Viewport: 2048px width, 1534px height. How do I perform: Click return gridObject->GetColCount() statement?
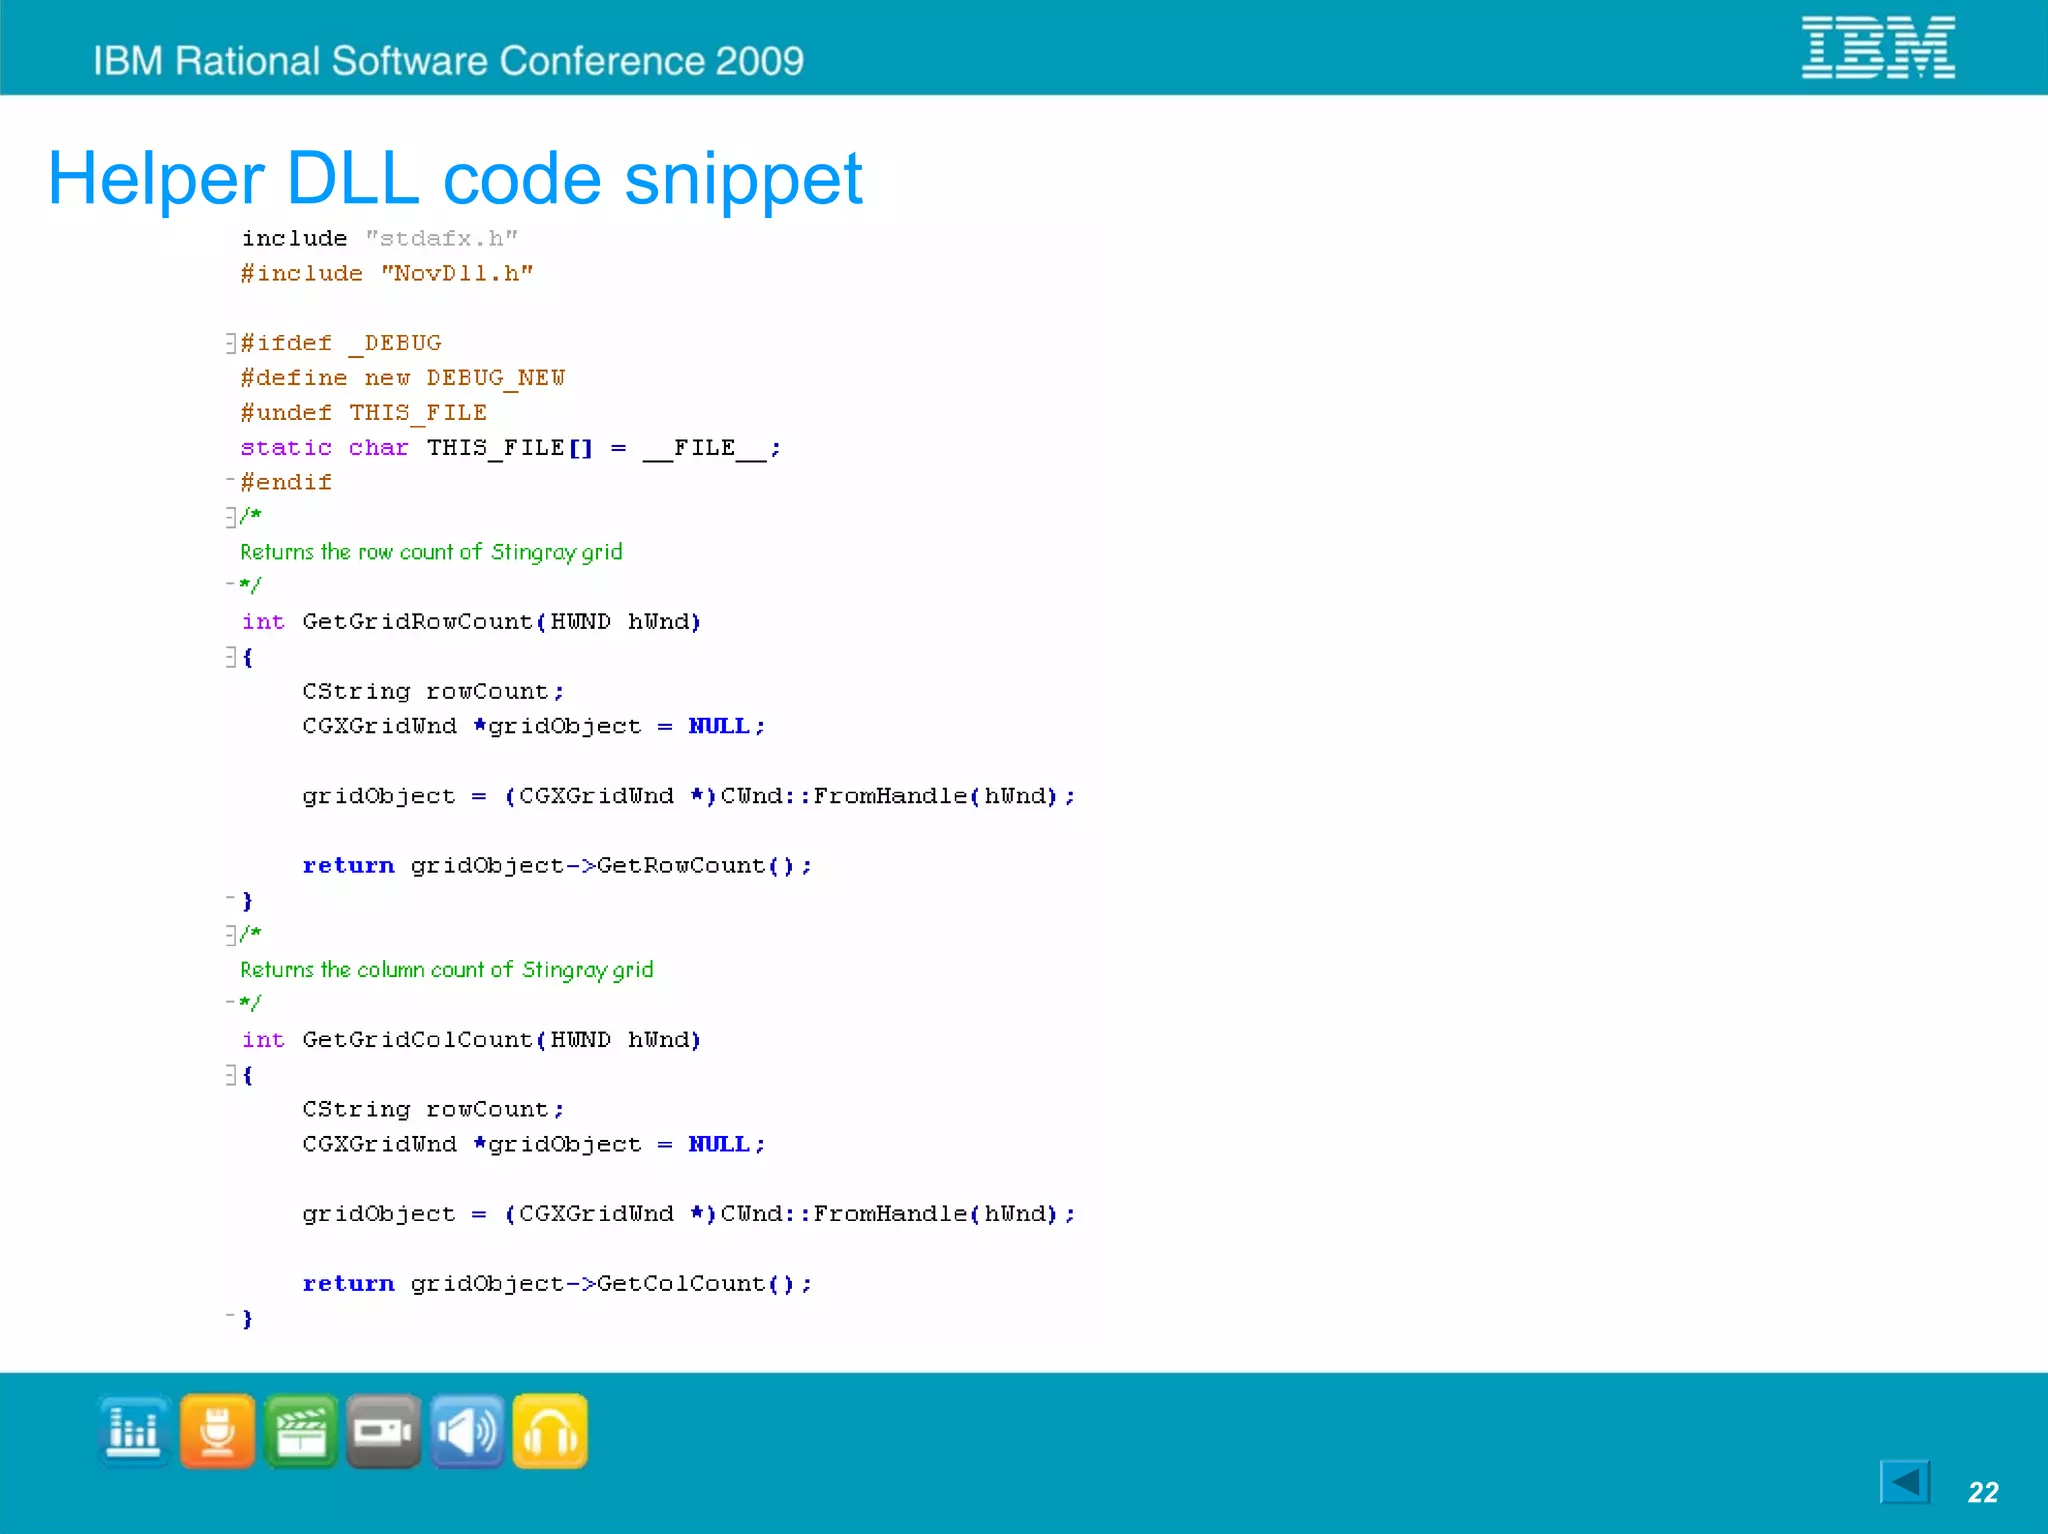click(x=557, y=1283)
